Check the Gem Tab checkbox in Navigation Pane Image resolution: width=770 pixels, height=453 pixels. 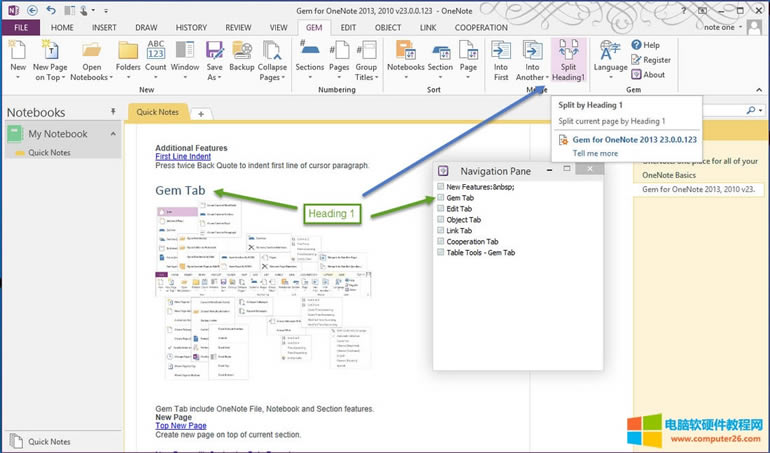coord(441,198)
